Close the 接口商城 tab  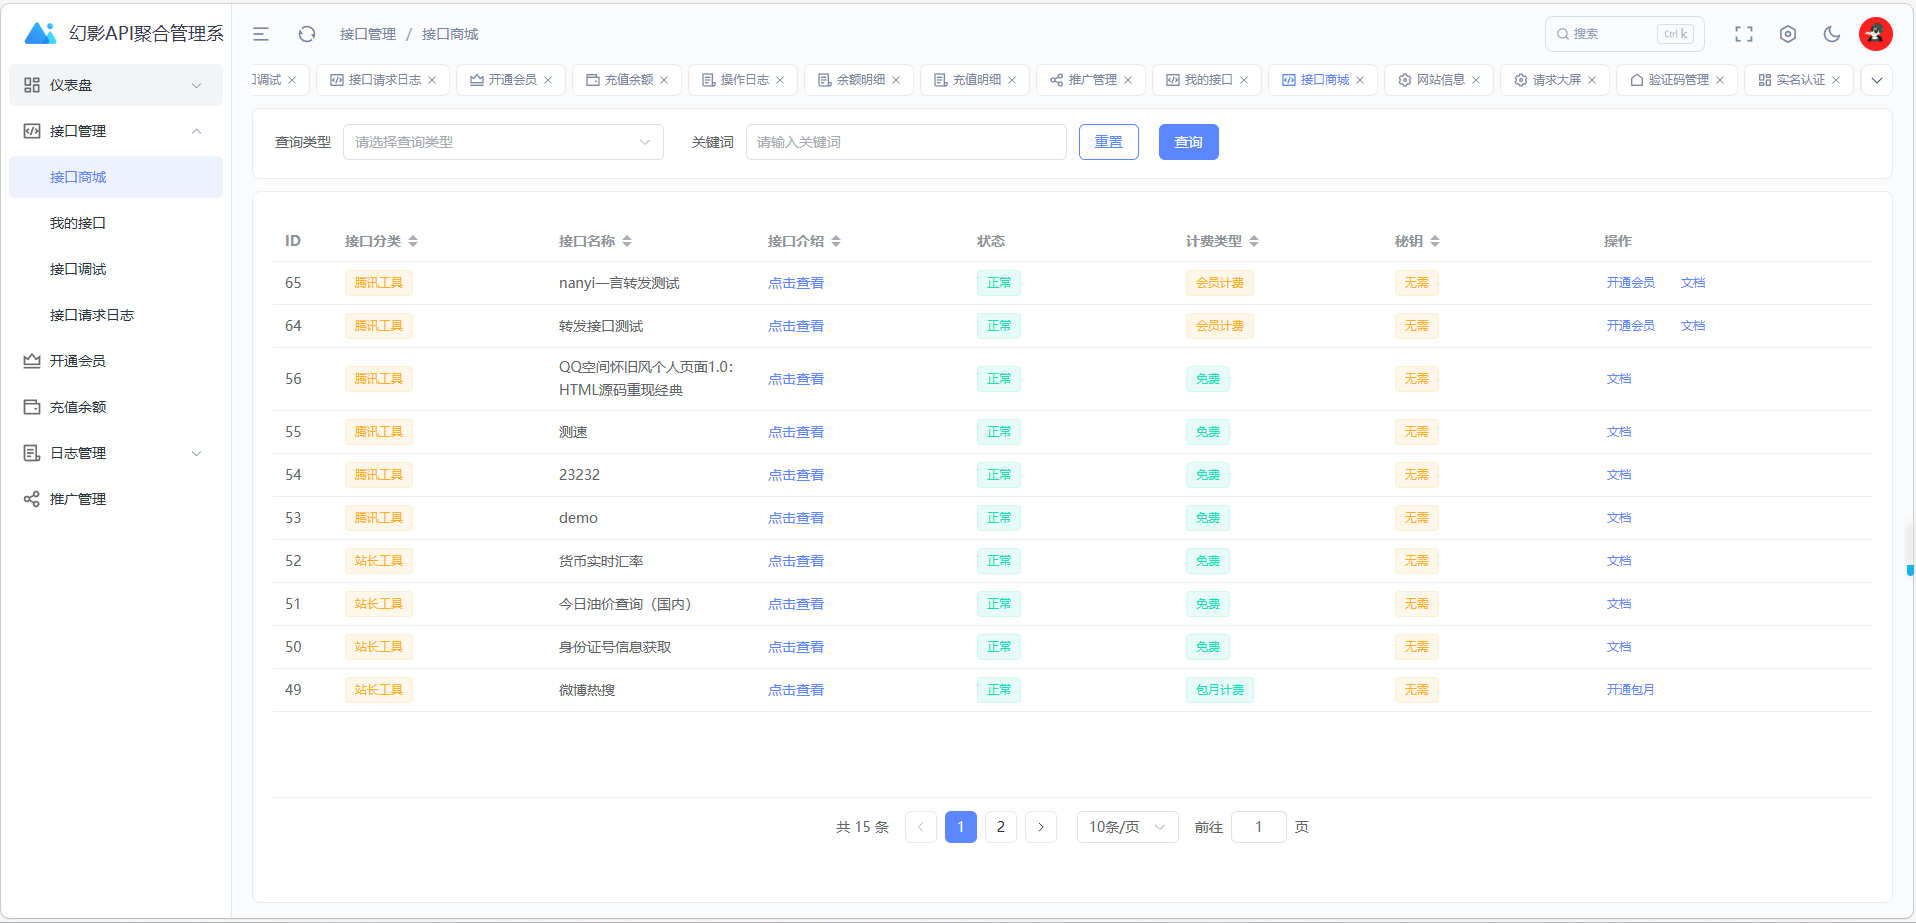click(x=1360, y=80)
